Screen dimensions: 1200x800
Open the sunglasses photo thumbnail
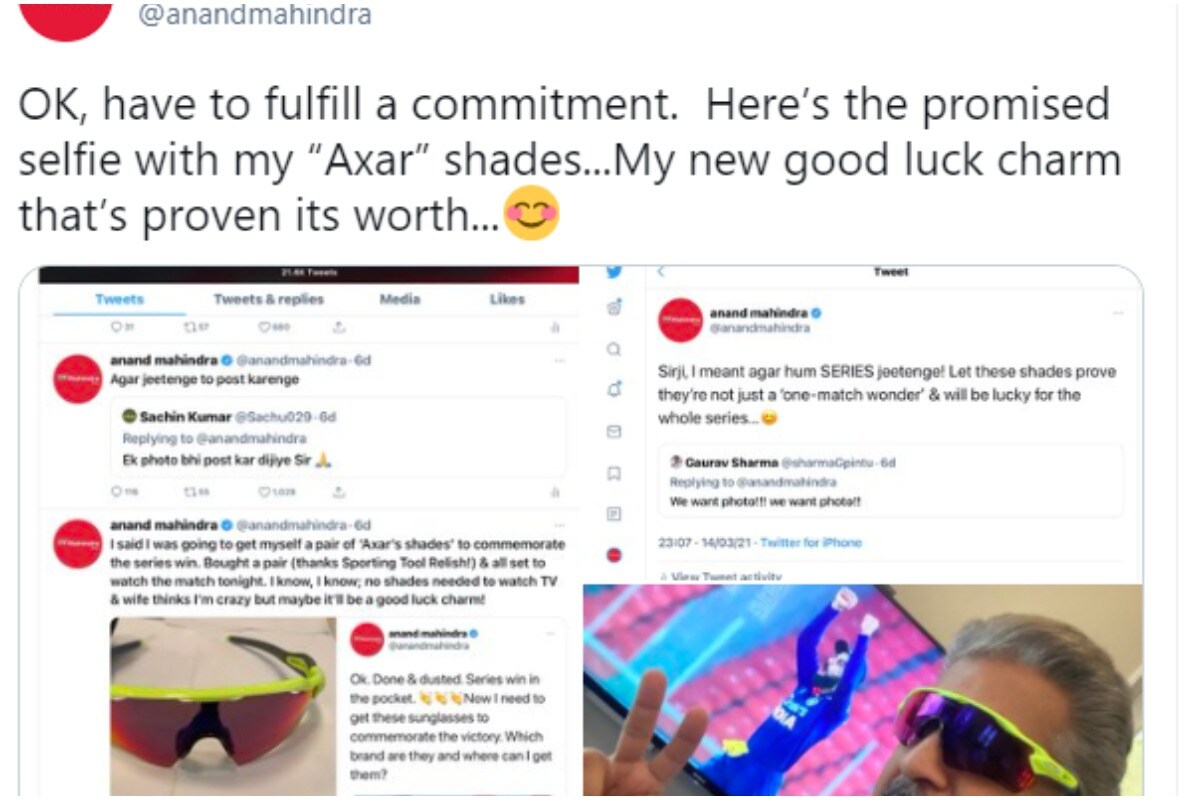pos(223,706)
